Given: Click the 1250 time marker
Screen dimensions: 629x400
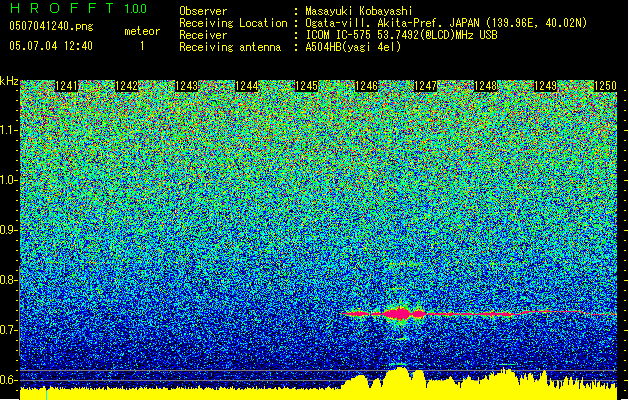Looking at the screenshot, I should click(605, 86).
